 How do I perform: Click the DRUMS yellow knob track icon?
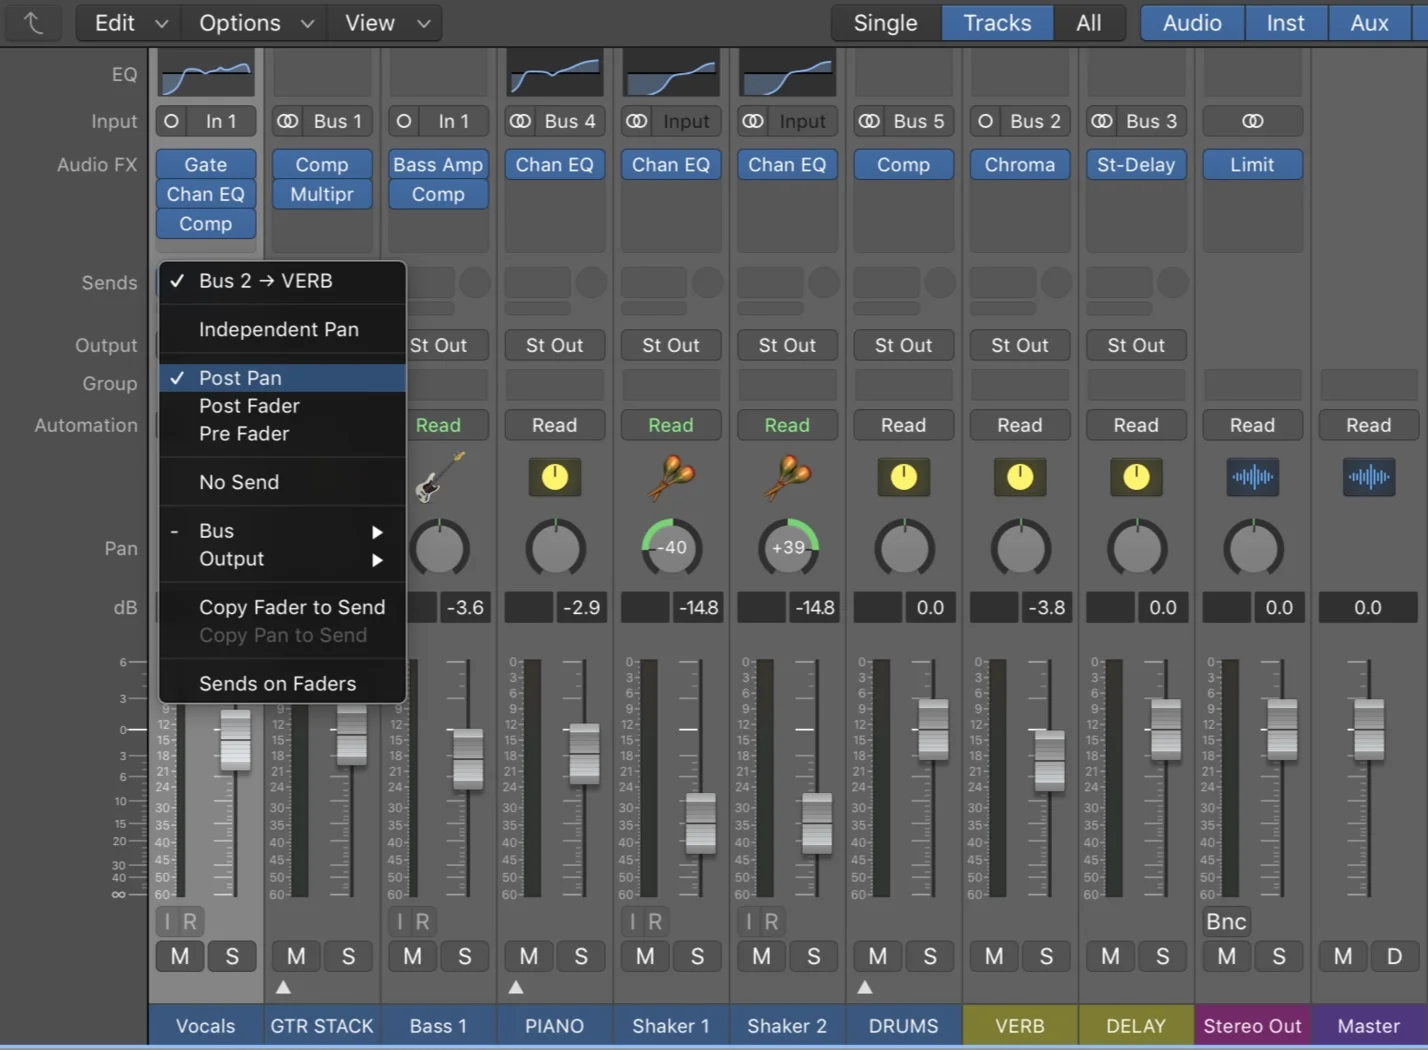click(x=903, y=477)
